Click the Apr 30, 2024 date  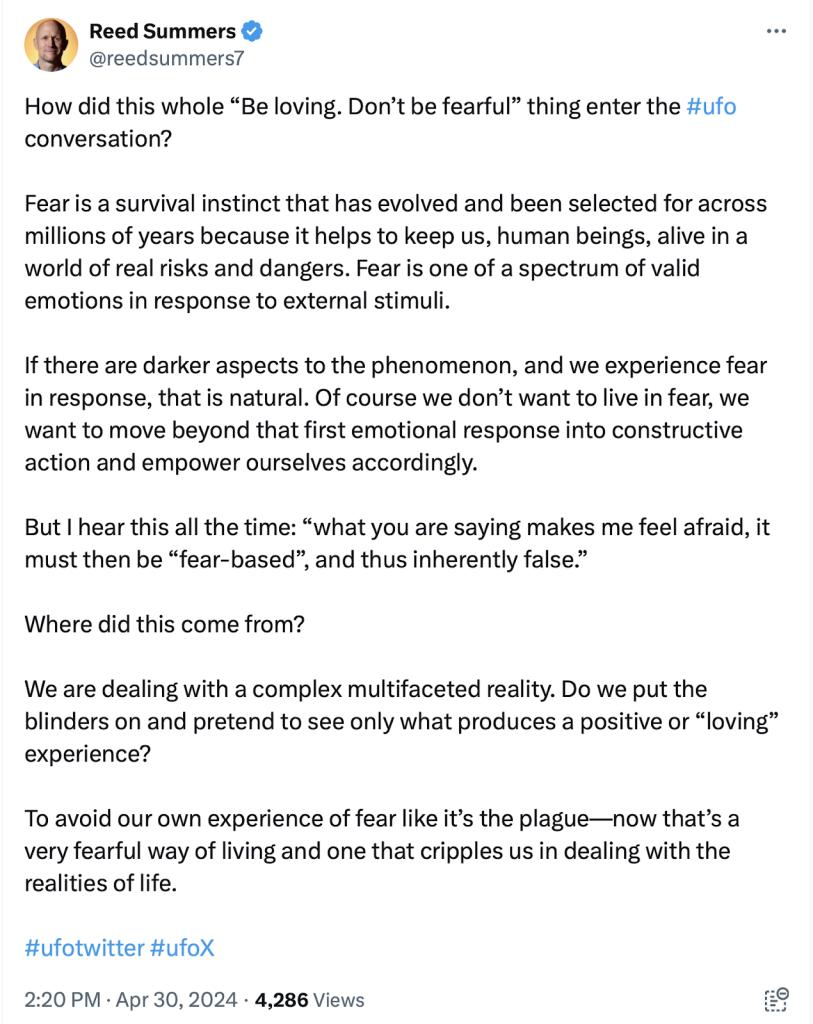pyautogui.click(x=176, y=1000)
